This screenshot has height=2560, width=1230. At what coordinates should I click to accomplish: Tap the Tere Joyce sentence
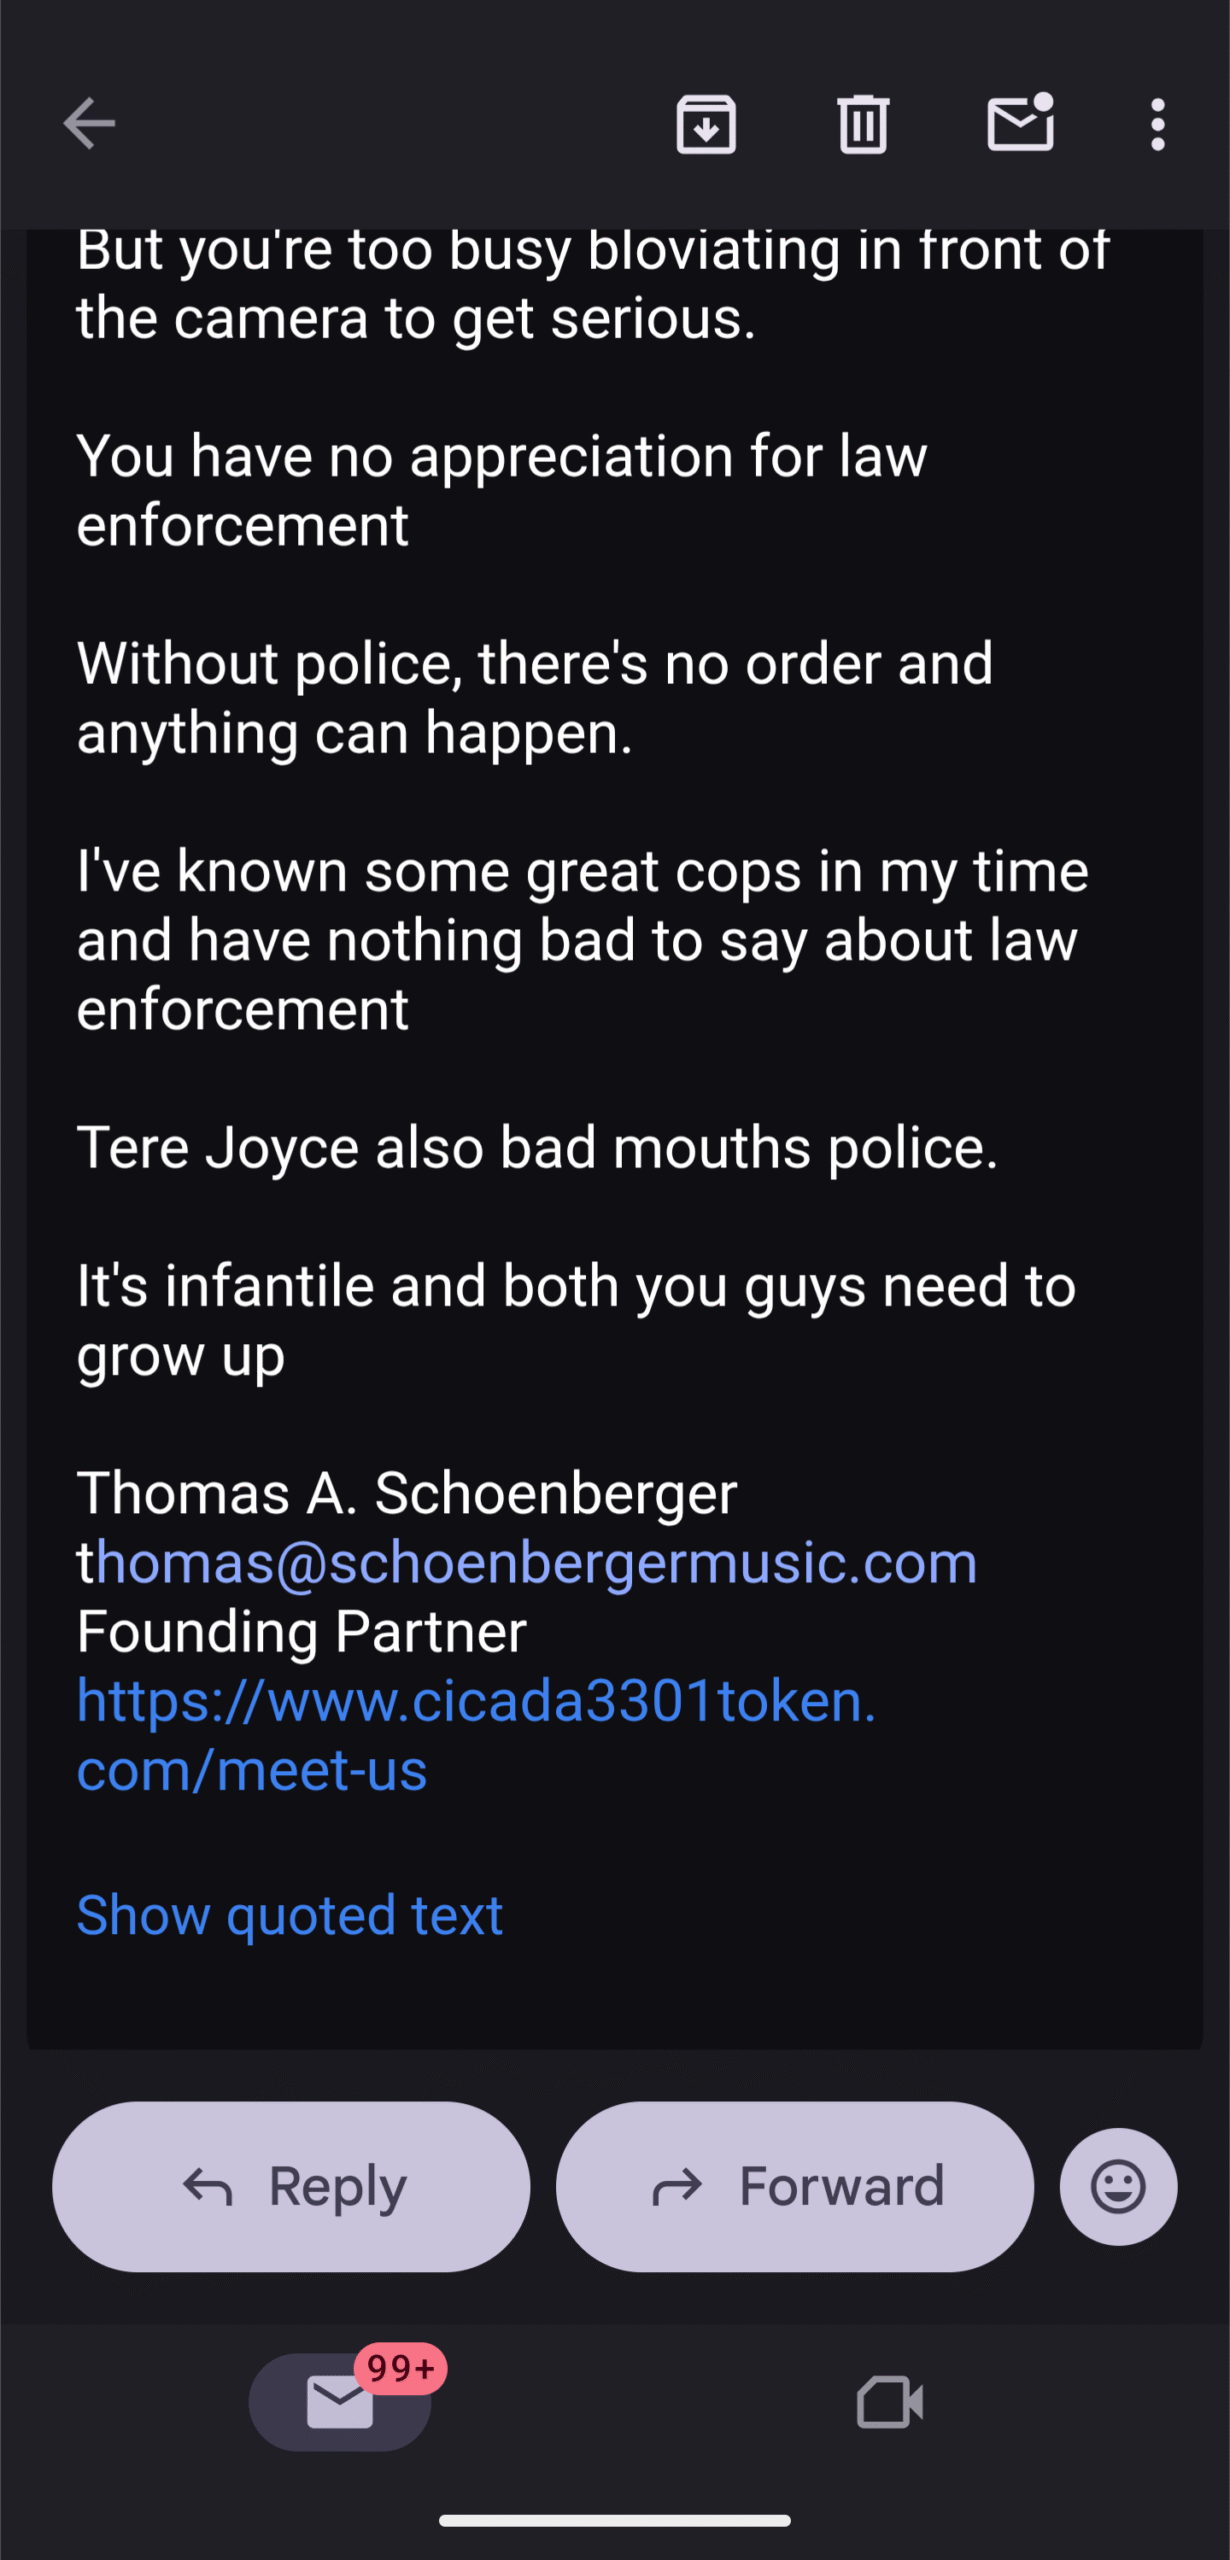click(x=537, y=1147)
